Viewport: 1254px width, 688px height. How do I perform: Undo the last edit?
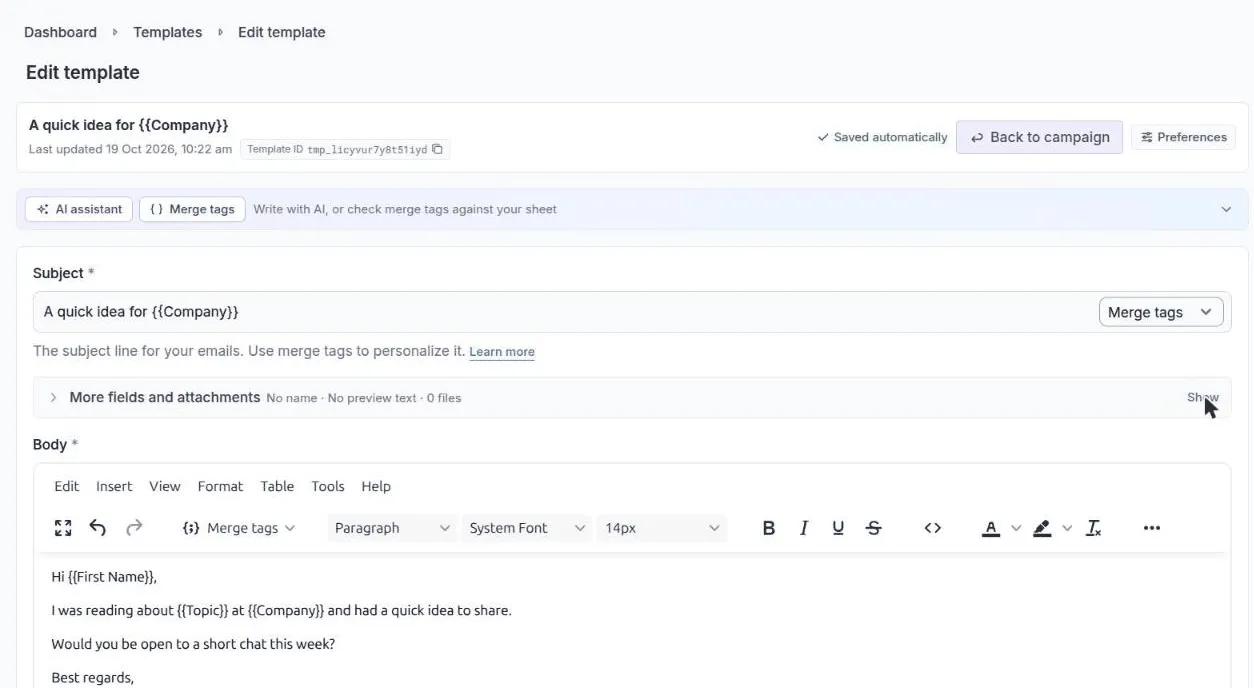click(98, 528)
